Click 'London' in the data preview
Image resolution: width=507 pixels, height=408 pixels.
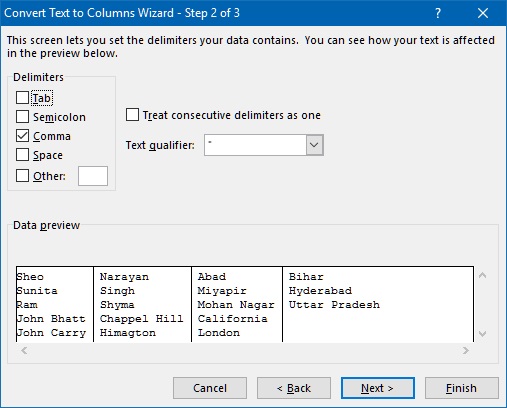219,333
